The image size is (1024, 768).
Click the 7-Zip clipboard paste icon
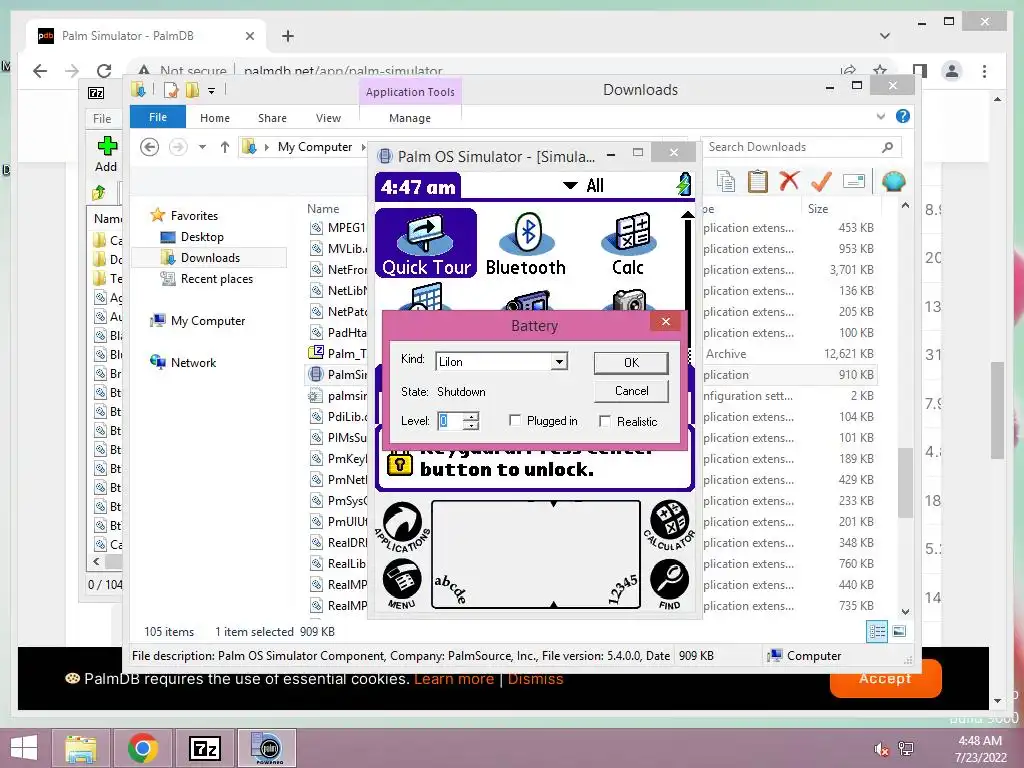tap(758, 181)
